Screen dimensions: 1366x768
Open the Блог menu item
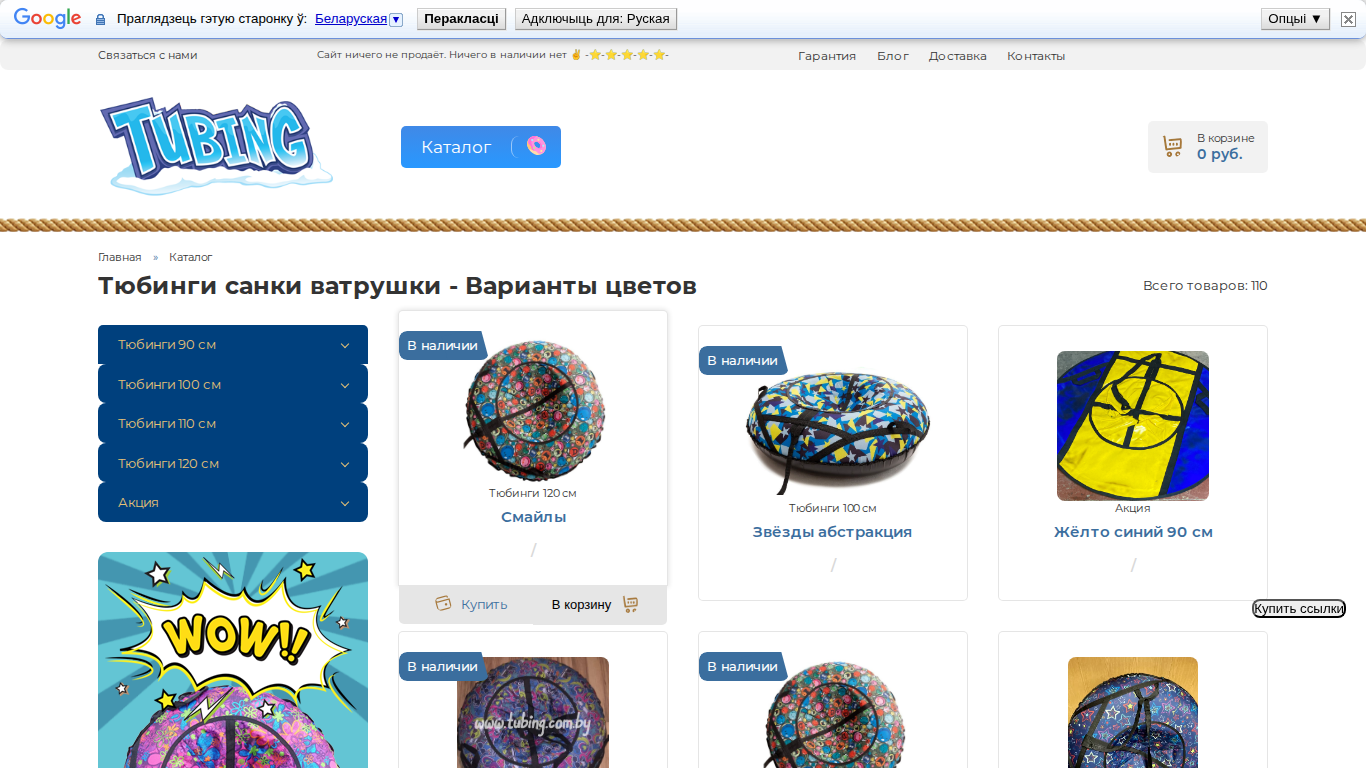[893, 56]
